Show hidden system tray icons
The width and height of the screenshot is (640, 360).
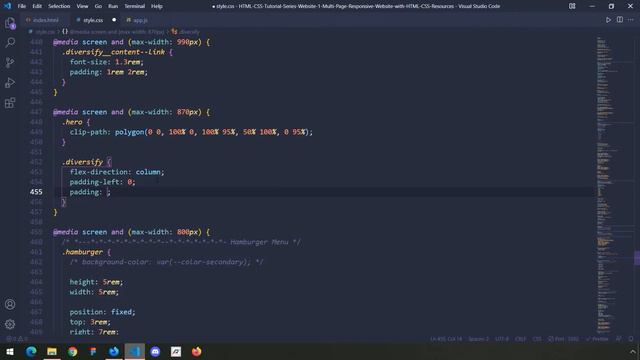(x=633, y=351)
